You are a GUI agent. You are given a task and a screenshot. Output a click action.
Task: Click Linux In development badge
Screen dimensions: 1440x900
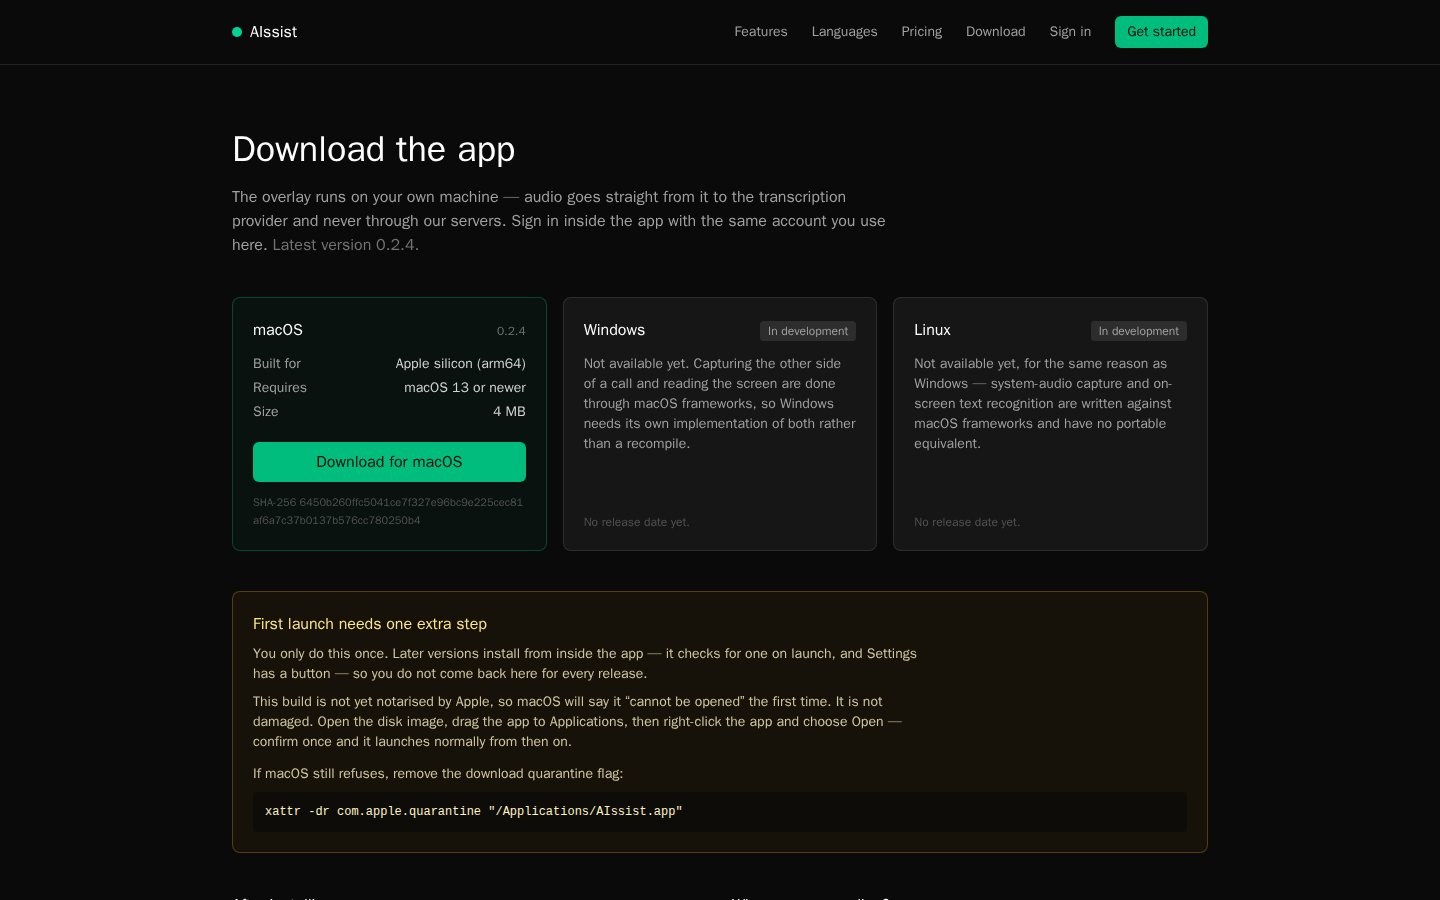tap(1138, 331)
